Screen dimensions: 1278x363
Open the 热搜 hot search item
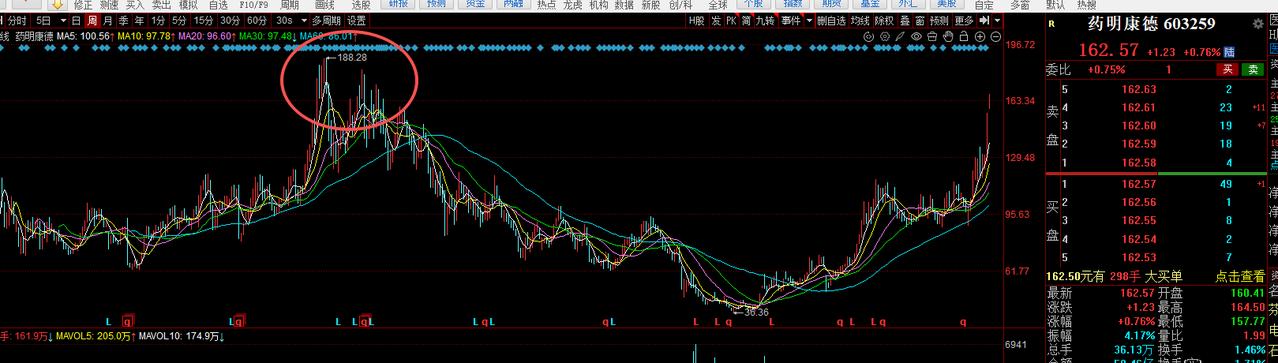[1087, 4]
